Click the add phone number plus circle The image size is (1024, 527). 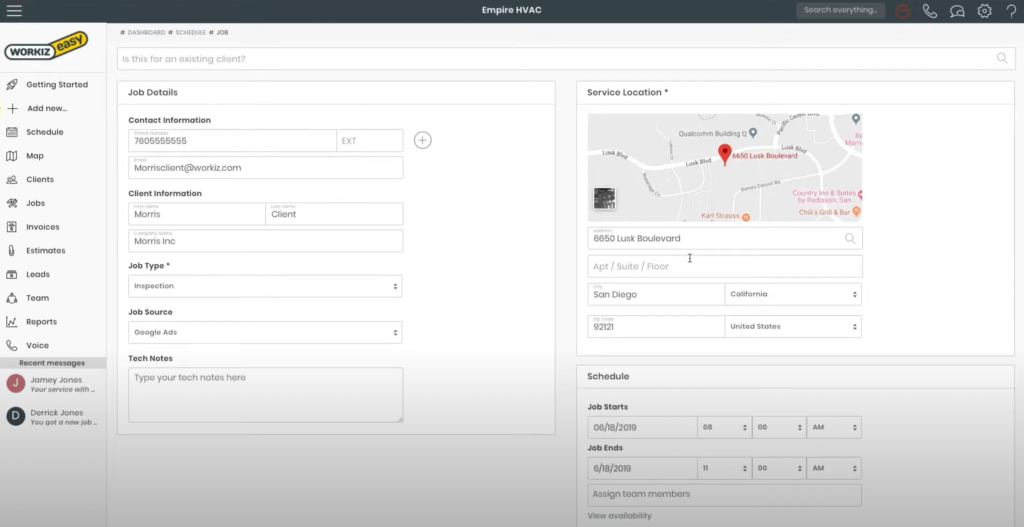click(x=423, y=140)
